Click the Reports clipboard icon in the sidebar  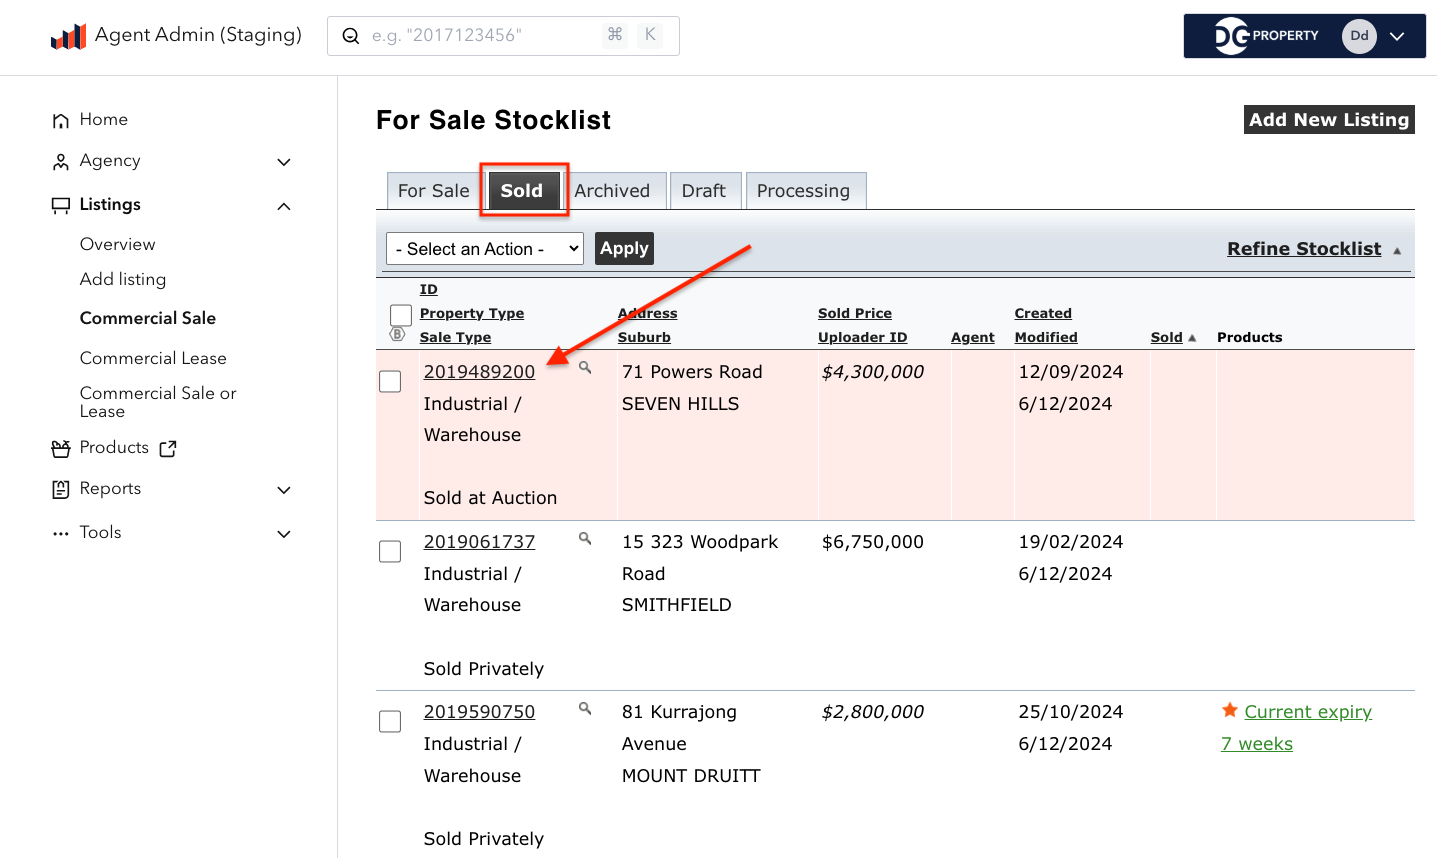point(61,489)
